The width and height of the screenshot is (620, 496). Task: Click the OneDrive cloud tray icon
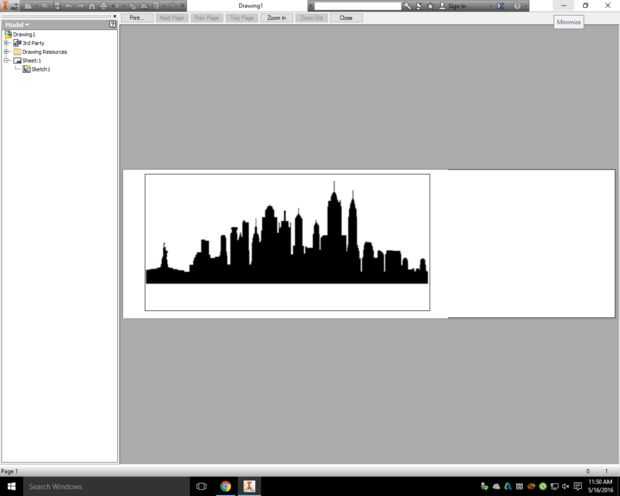pyautogui.click(x=496, y=486)
